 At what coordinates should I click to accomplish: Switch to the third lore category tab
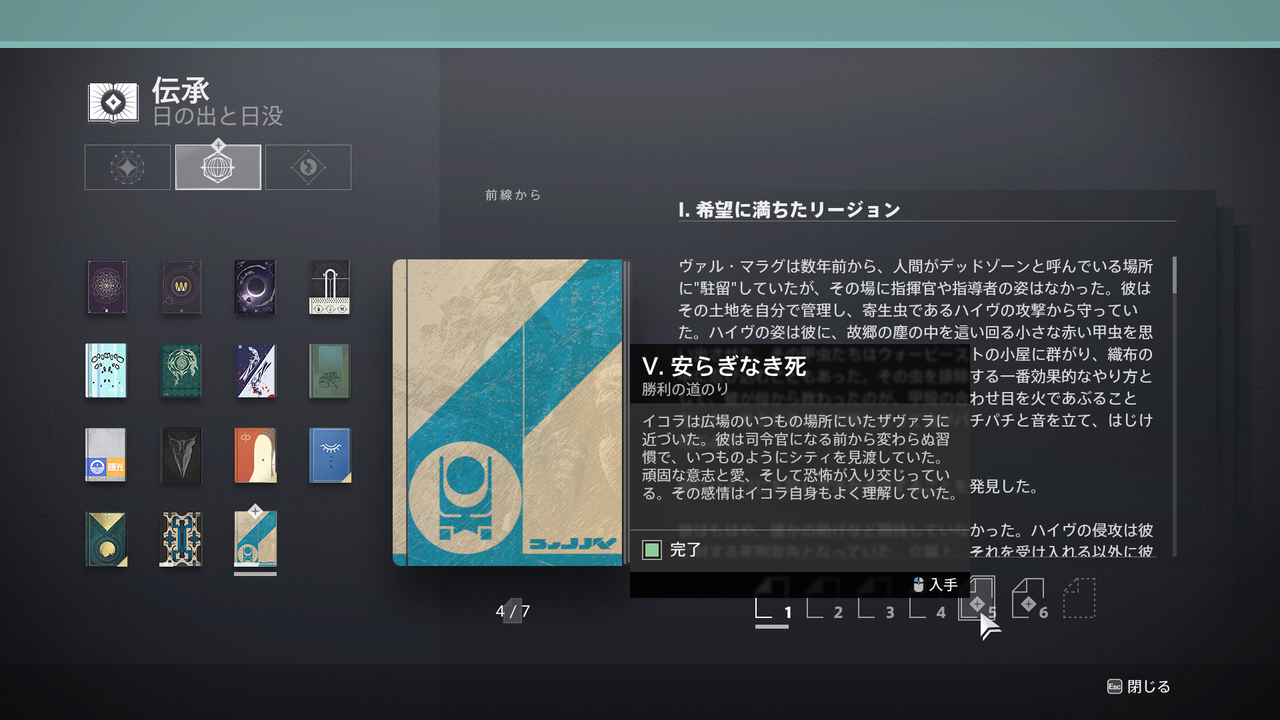tap(308, 167)
